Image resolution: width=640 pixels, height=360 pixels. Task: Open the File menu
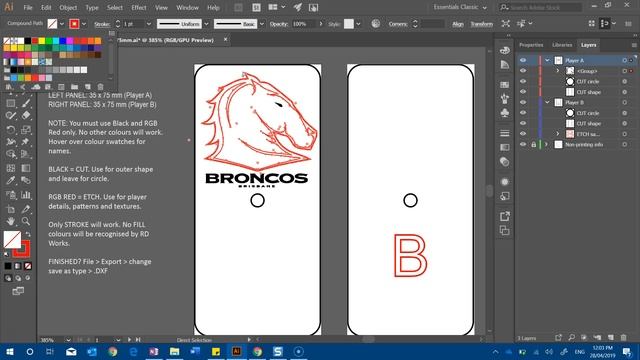pos(28,7)
